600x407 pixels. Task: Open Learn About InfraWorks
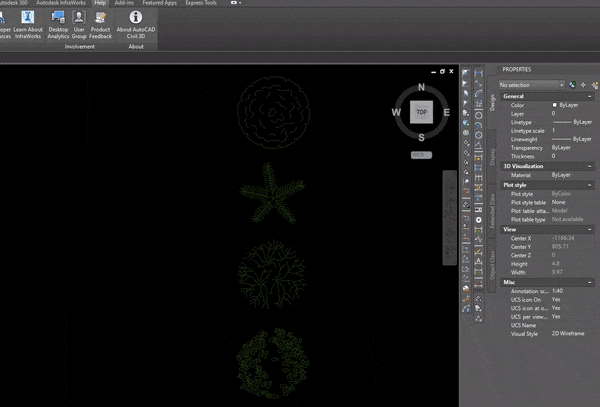[28, 25]
